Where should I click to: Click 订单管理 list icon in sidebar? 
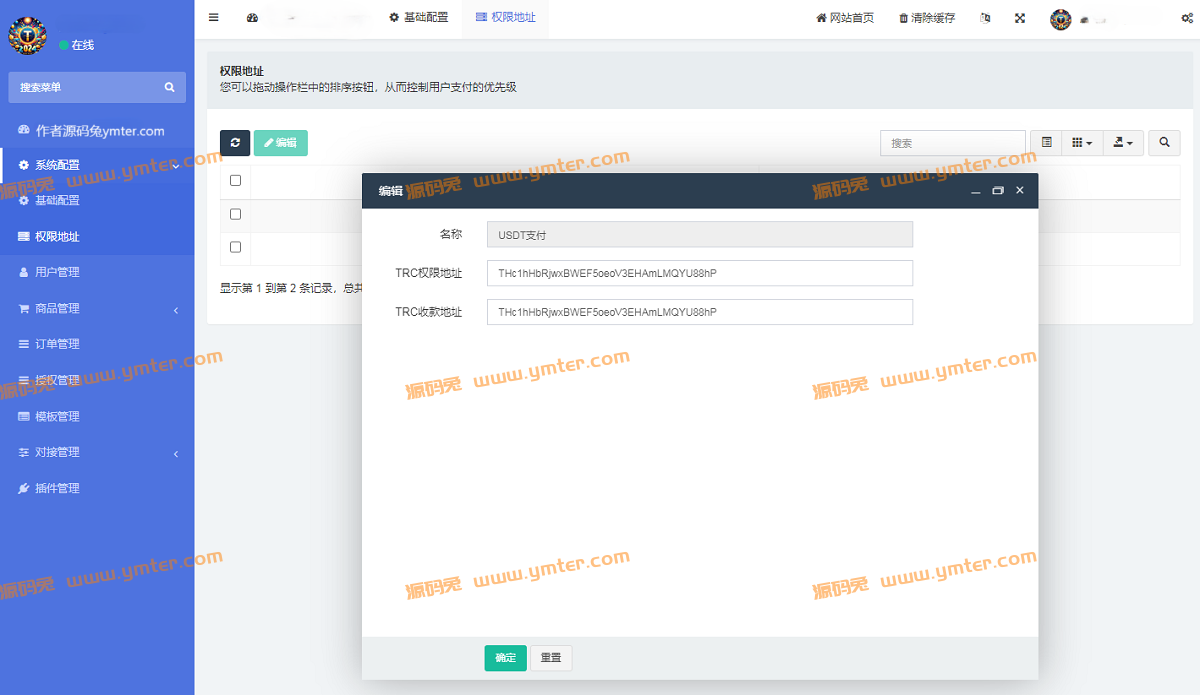[x=24, y=344]
